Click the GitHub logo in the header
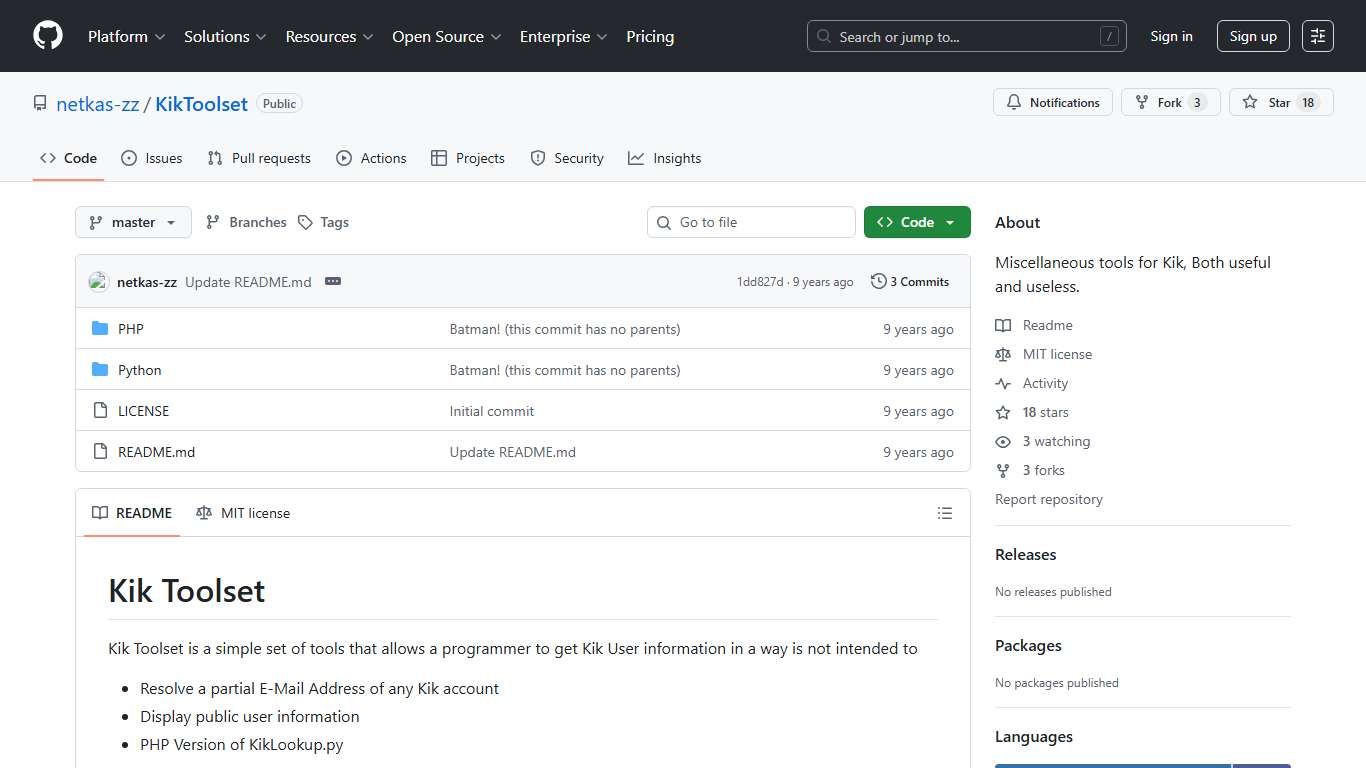Image resolution: width=1366 pixels, height=768 pixels. point(47,36)
